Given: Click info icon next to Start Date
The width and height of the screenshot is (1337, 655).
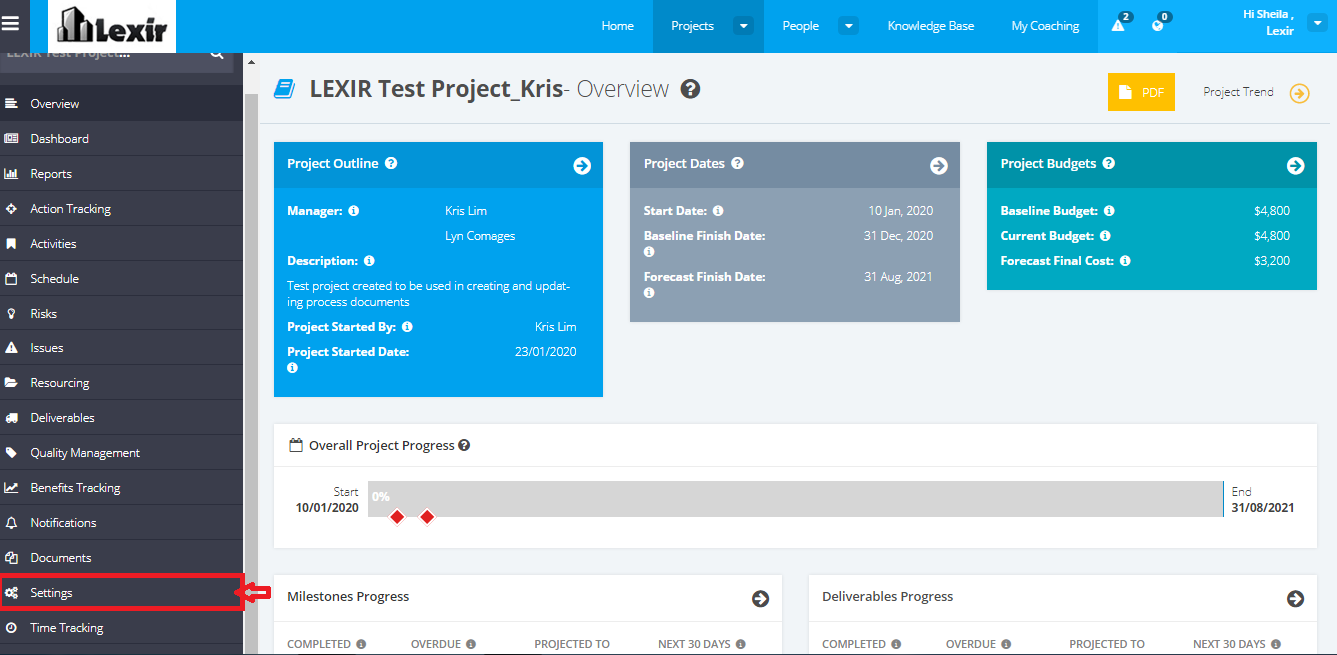Looking at the screenshot, I should click(718, 211).
